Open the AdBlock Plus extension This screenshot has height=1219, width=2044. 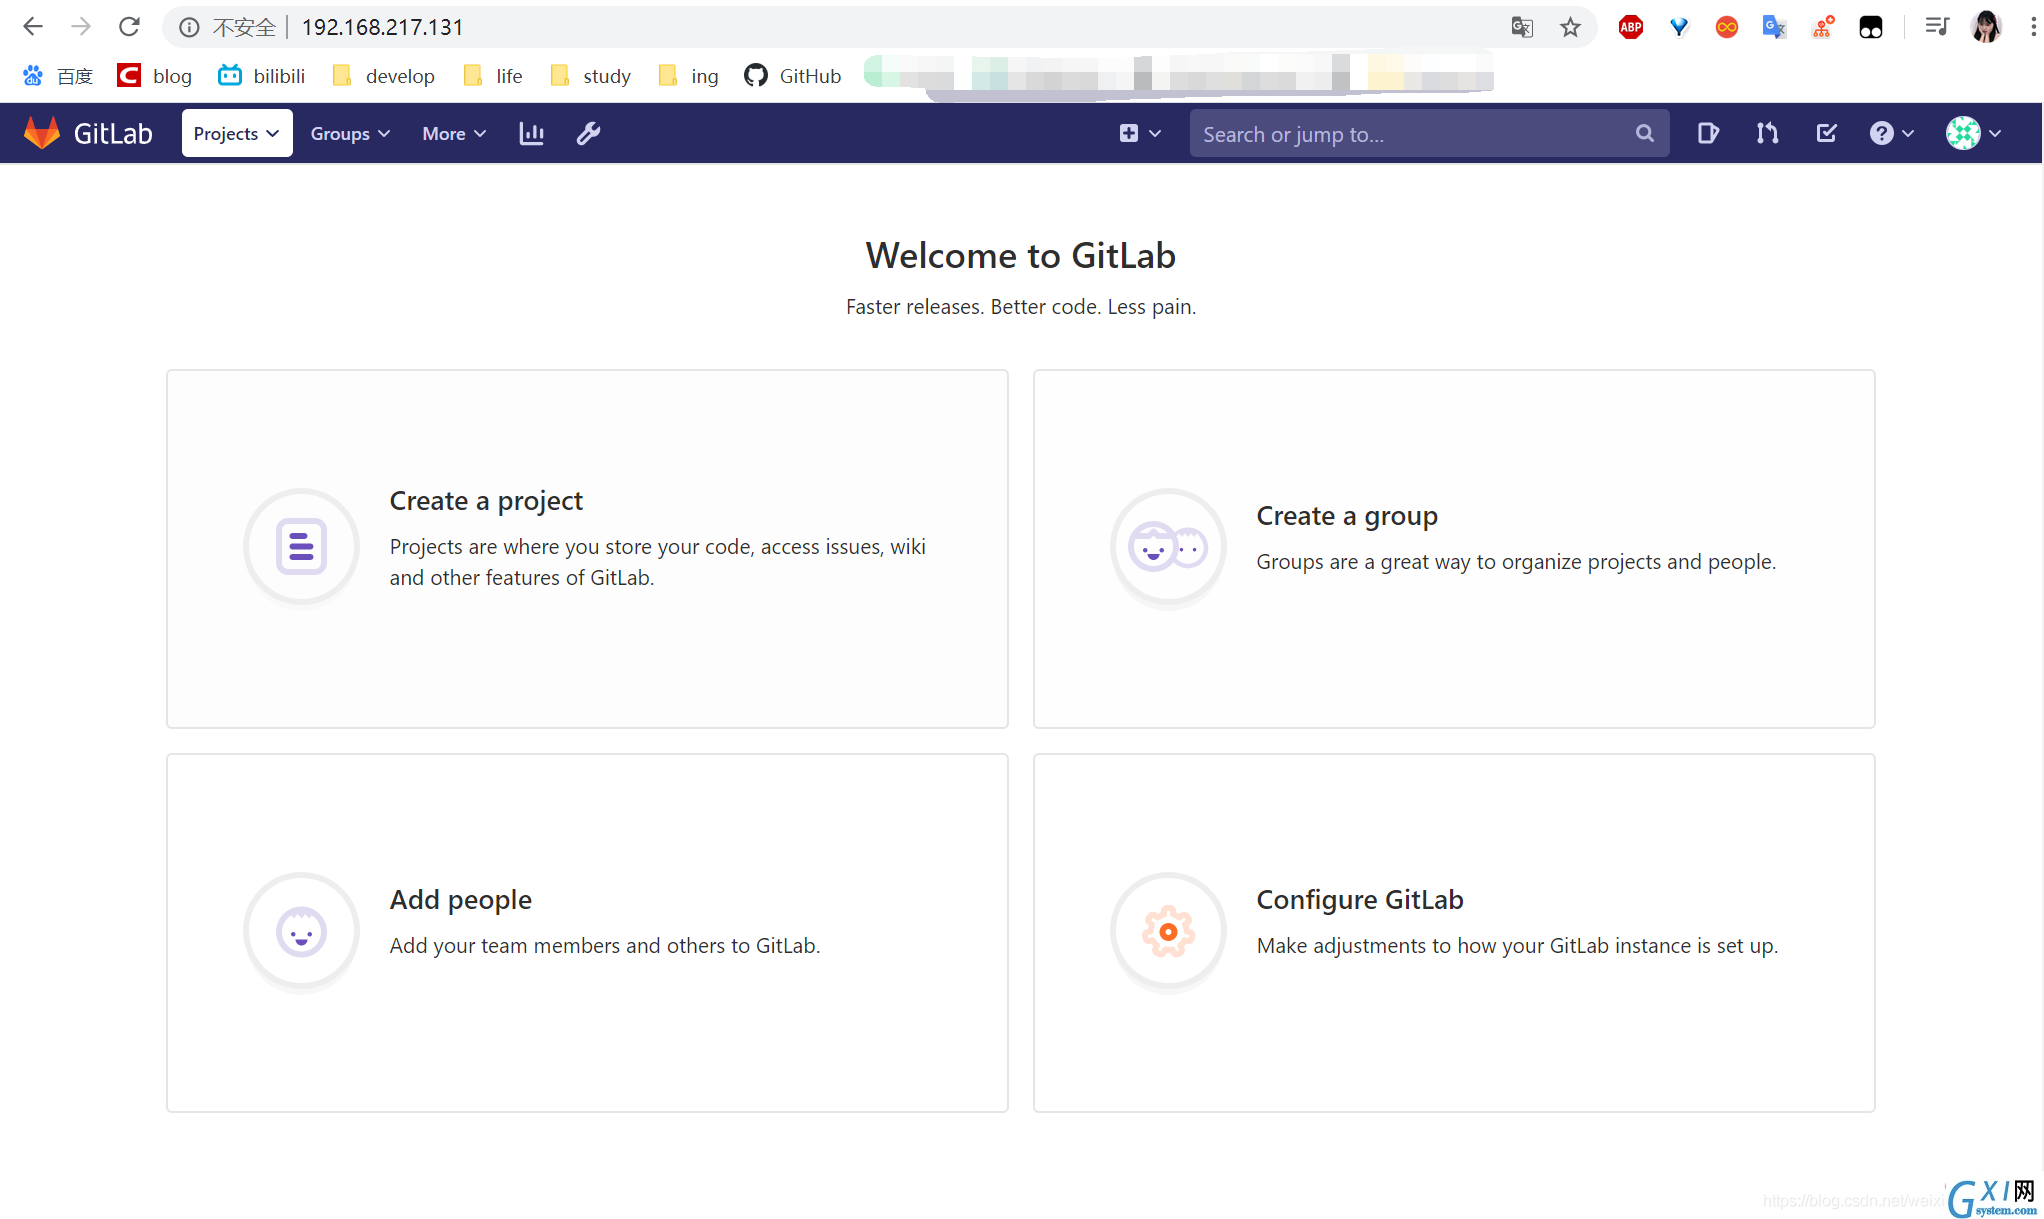pos(1631,27)
